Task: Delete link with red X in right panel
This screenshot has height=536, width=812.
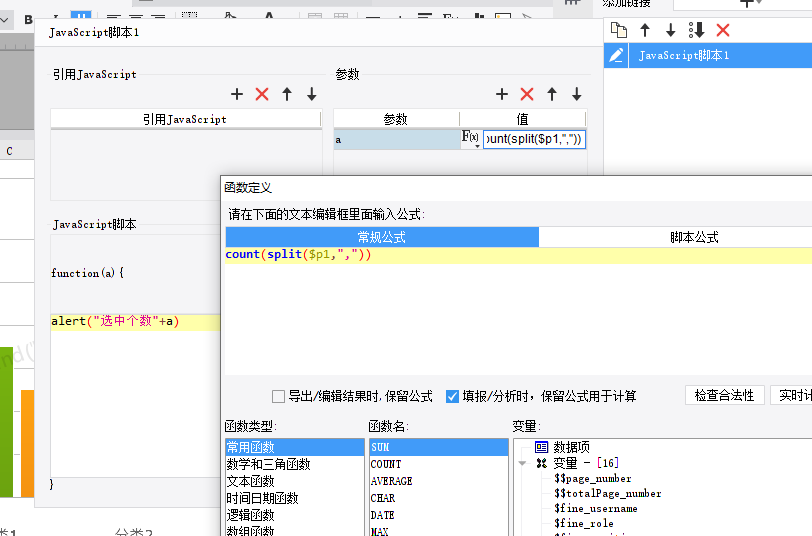Action: click(x=723, y=30)
